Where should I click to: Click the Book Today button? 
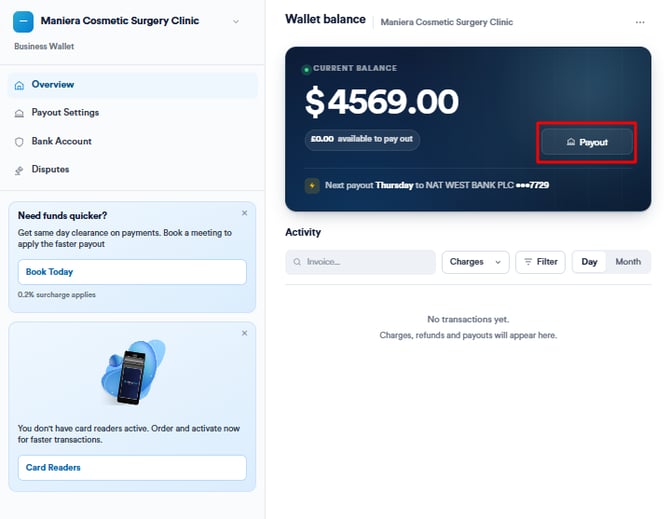coord(132,272)
